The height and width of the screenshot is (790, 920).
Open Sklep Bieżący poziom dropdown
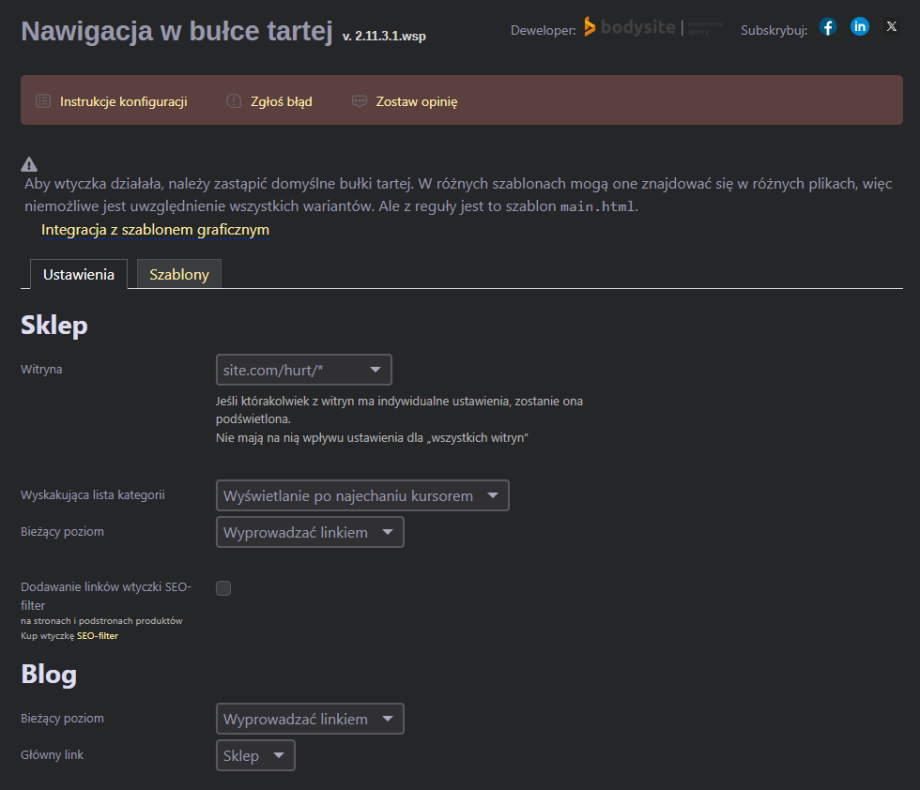tap(310, 532)
